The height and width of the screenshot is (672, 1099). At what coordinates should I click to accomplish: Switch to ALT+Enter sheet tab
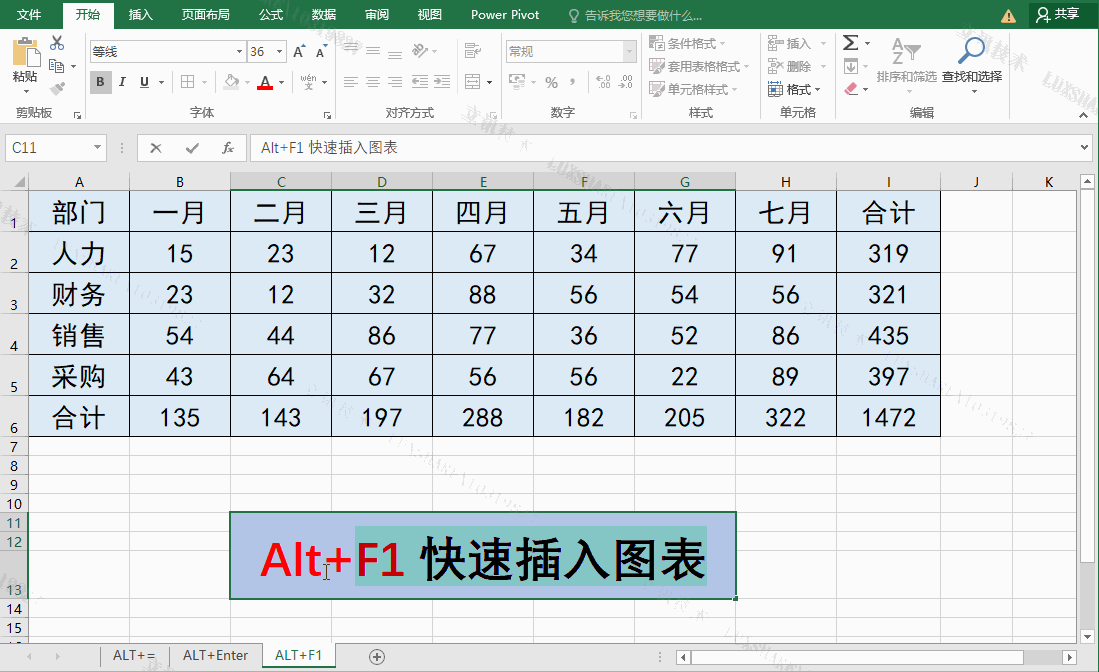pyautogui.click(x=215, y=656)
